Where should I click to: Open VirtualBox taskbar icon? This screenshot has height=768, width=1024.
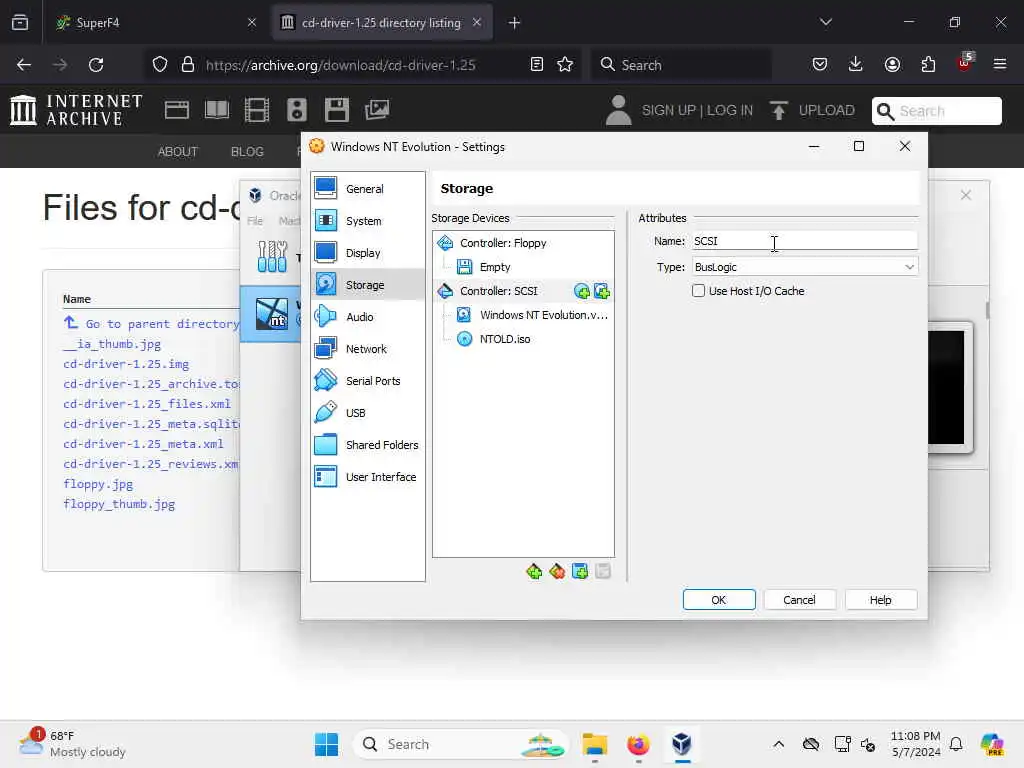[x=682, y=744]
